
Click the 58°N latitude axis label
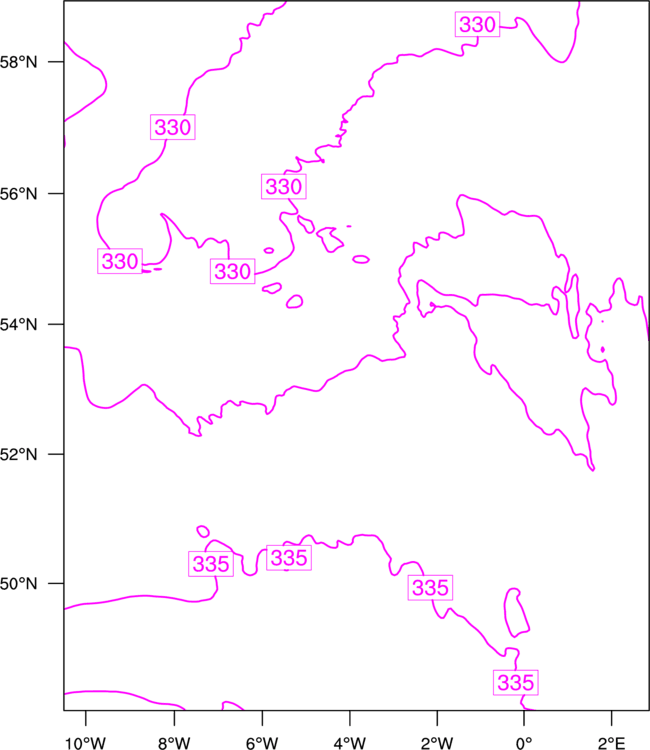pos(18,62)
